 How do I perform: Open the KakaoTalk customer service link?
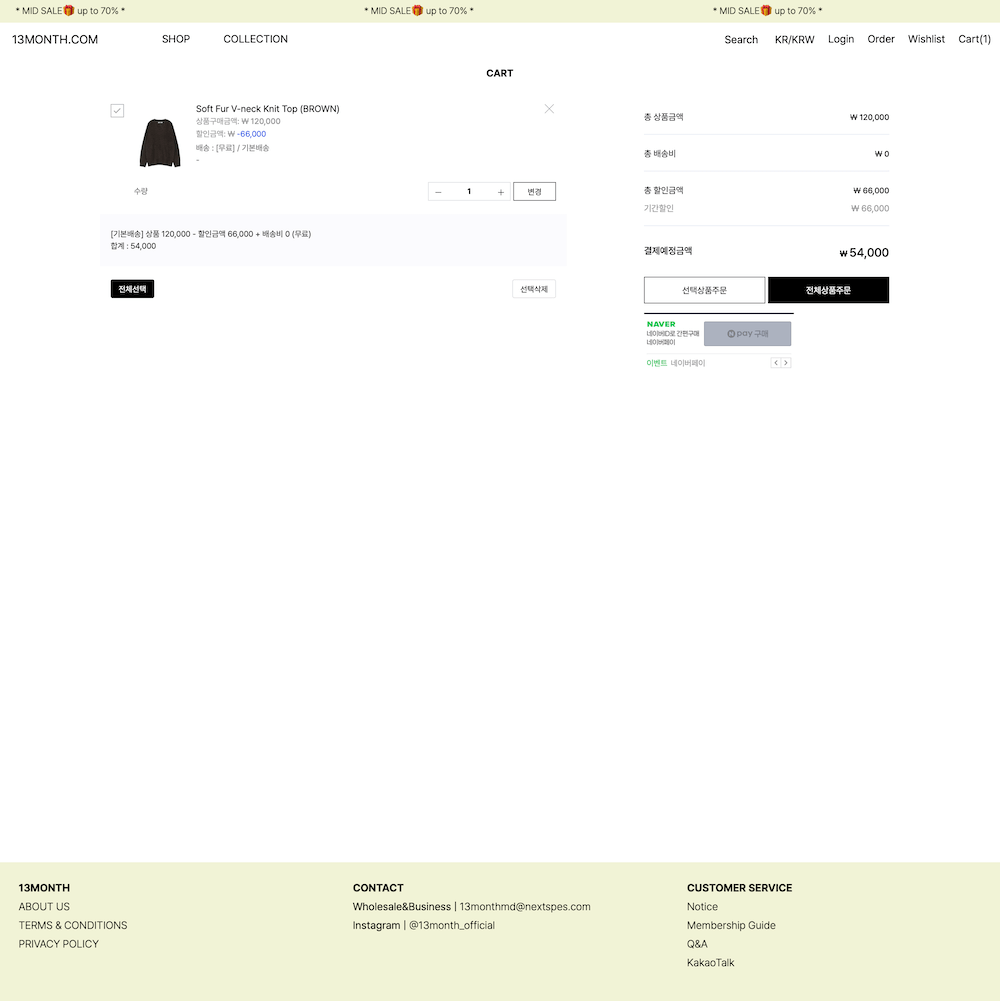click(710, 963)
